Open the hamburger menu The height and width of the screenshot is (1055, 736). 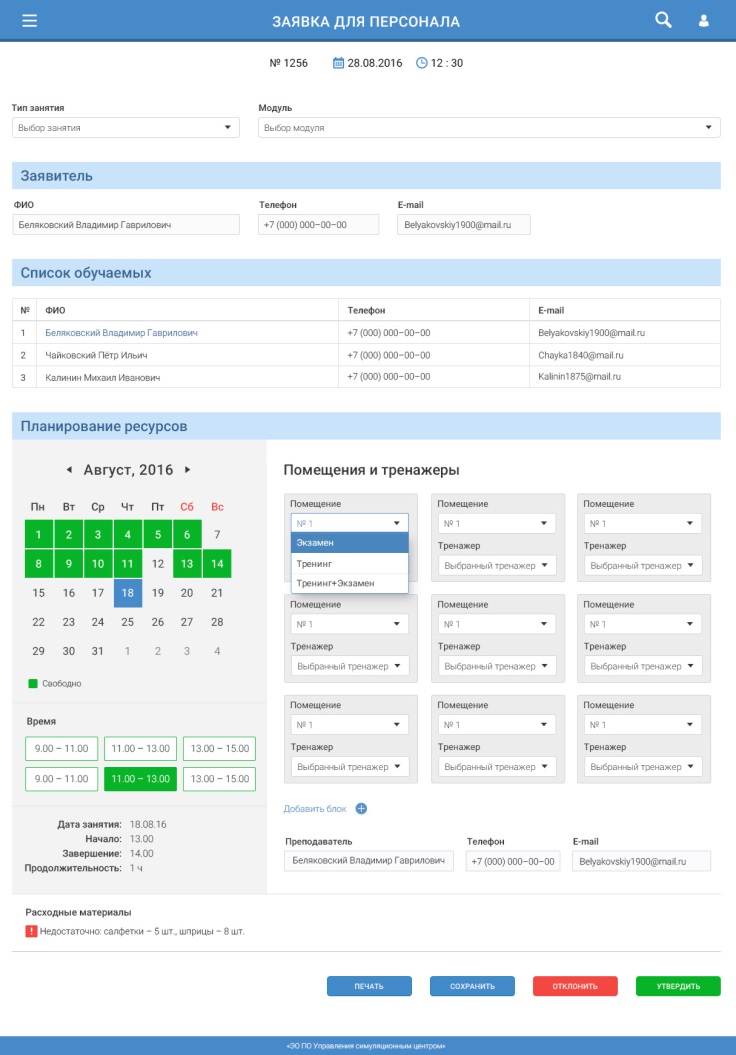(29, 20)
